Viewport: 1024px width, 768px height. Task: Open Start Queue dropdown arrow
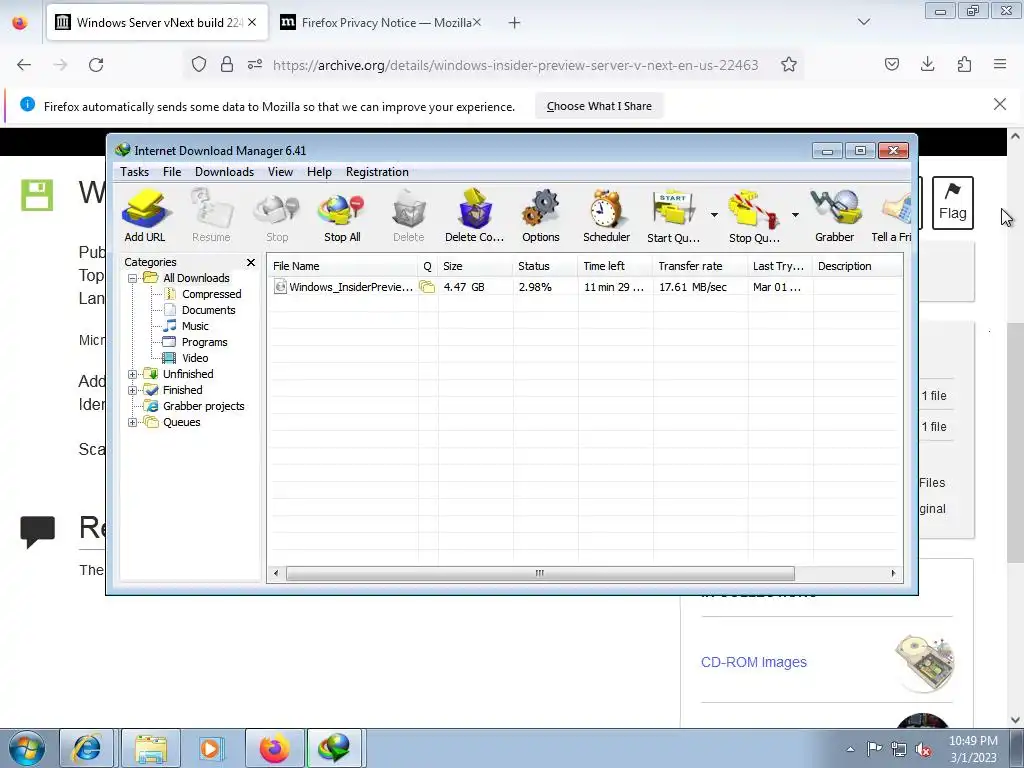click(x=714, y=215)
